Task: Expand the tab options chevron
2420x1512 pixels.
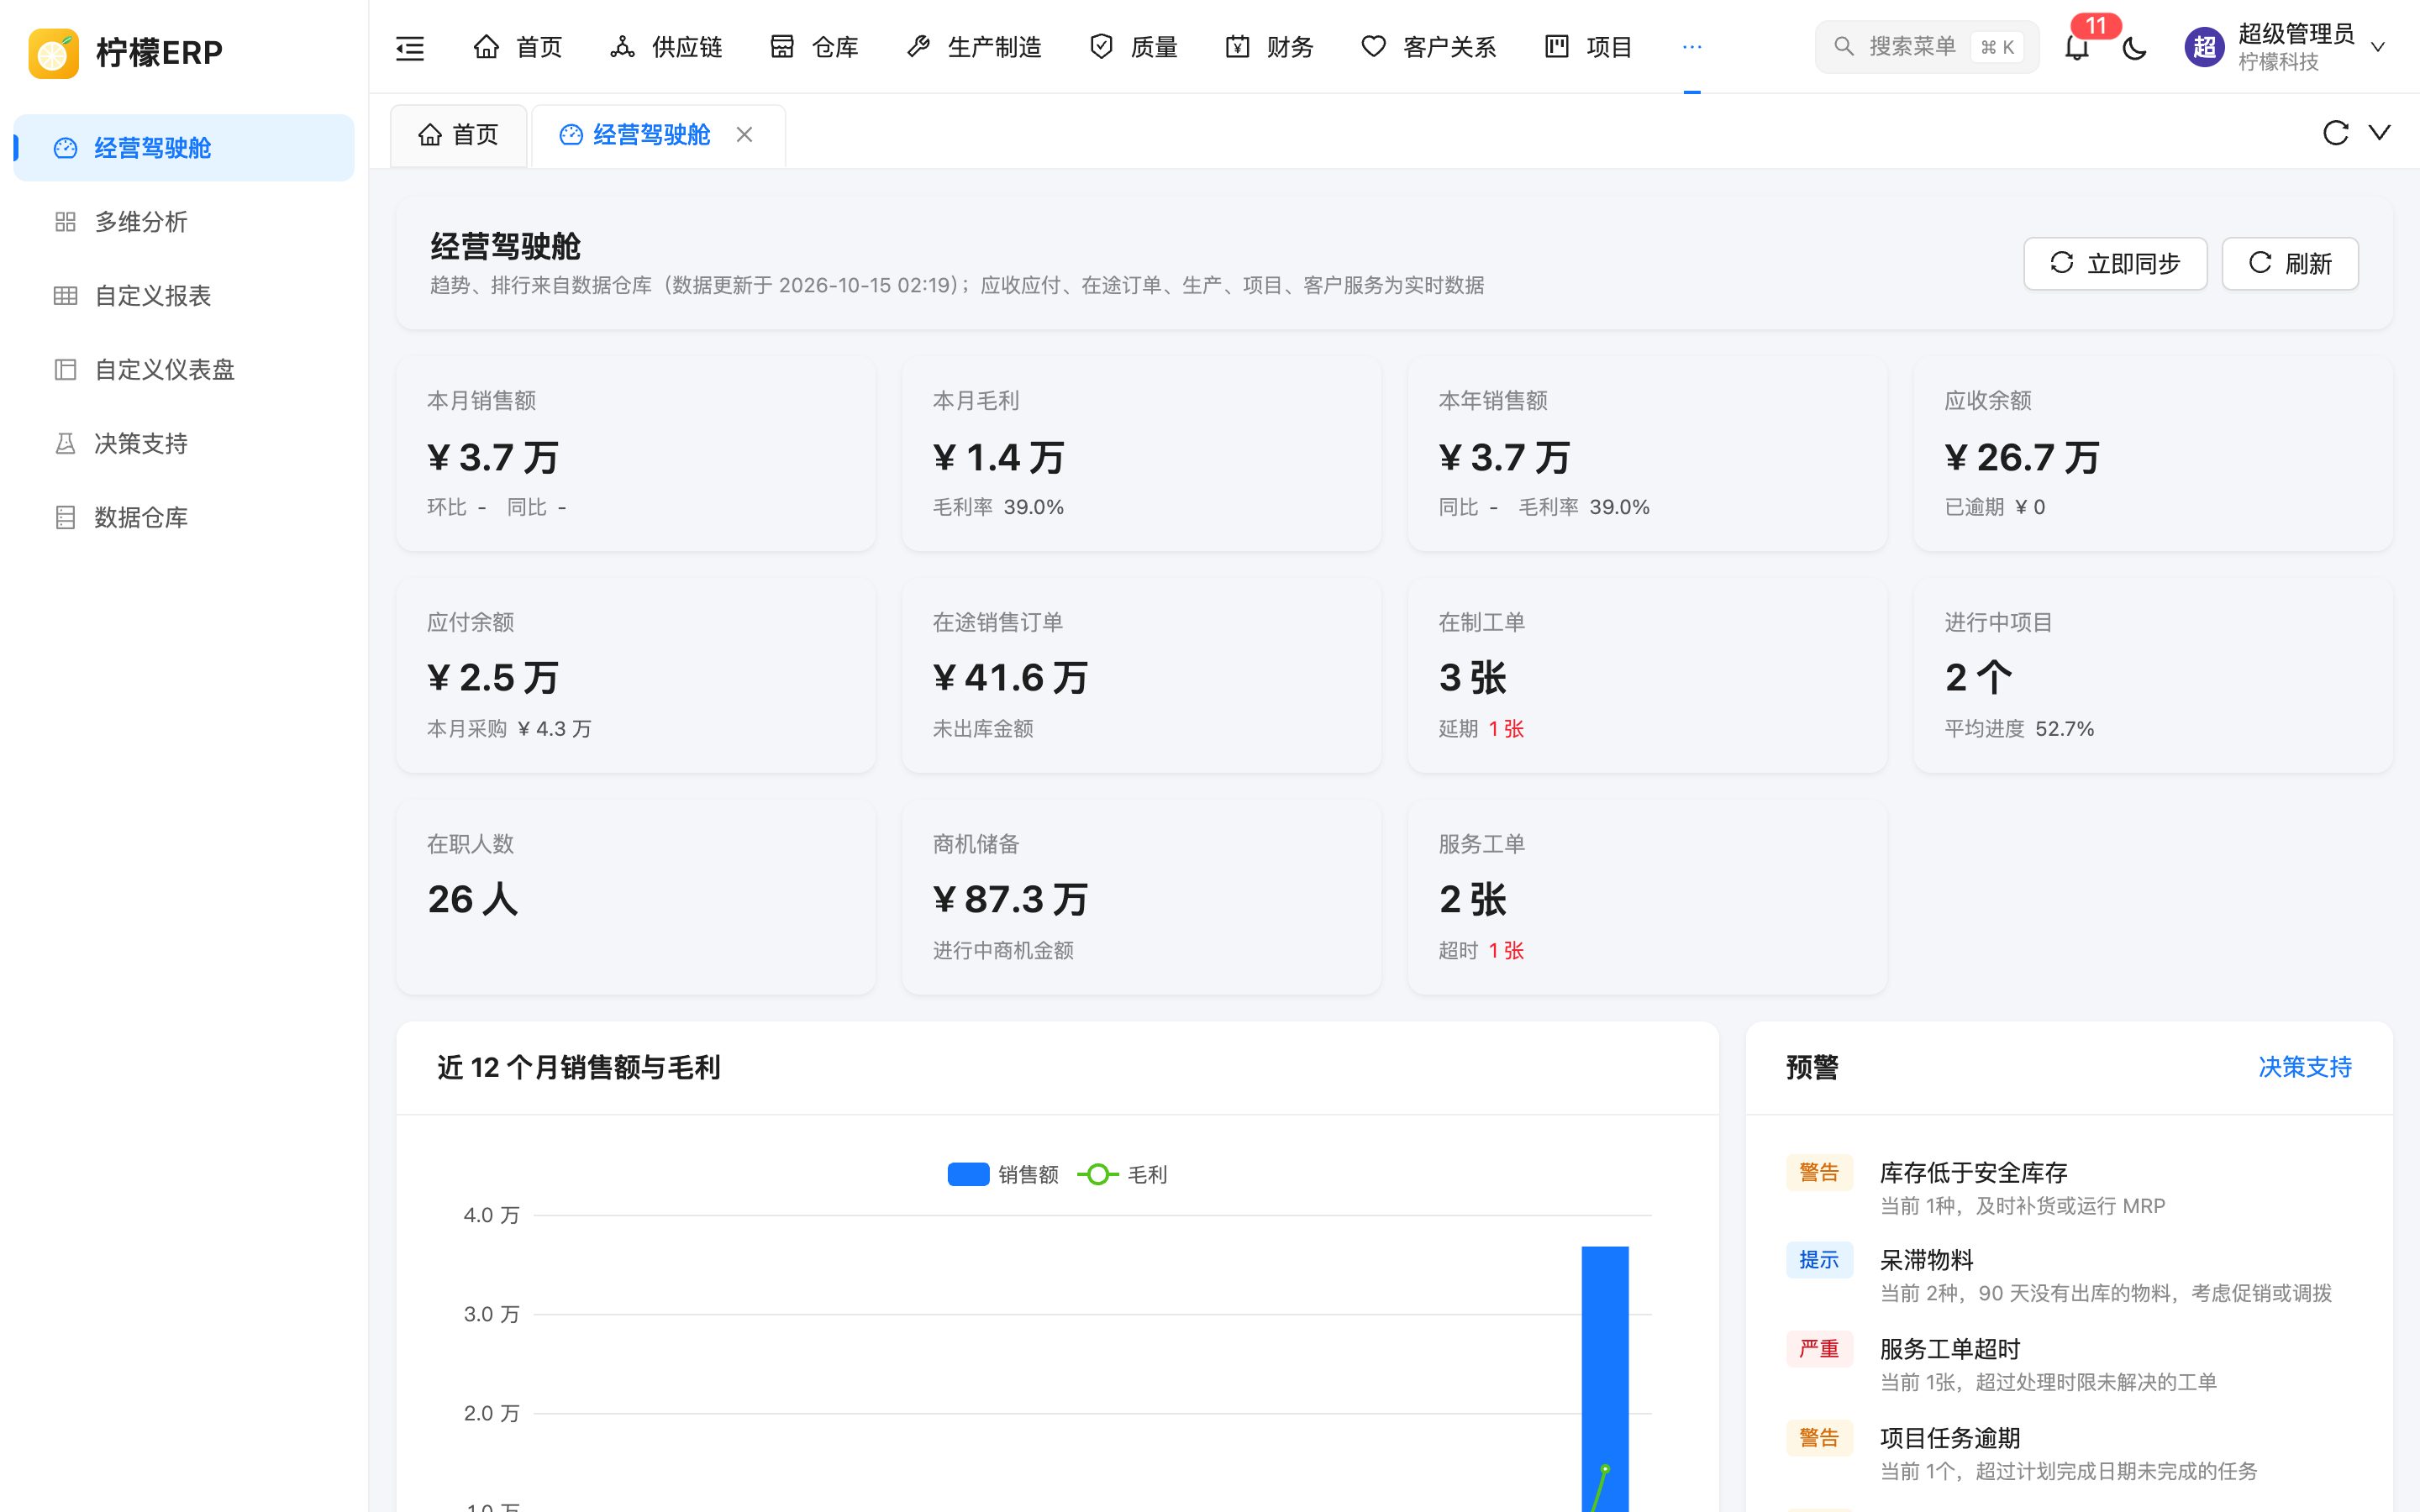Action: 2380,133
